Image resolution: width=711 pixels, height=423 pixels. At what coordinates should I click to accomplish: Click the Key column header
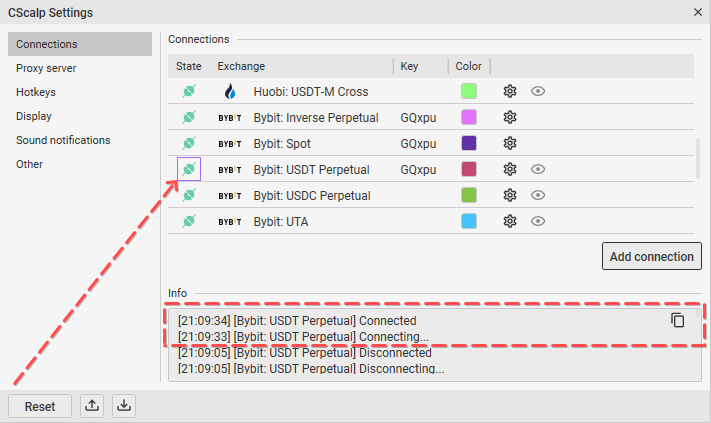pos(409,66)
